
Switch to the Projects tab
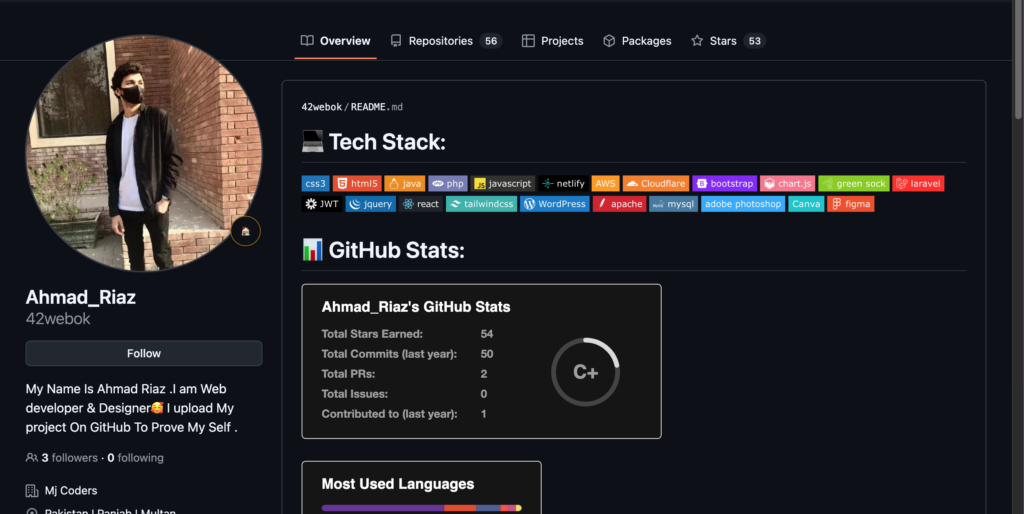(552, 41)
